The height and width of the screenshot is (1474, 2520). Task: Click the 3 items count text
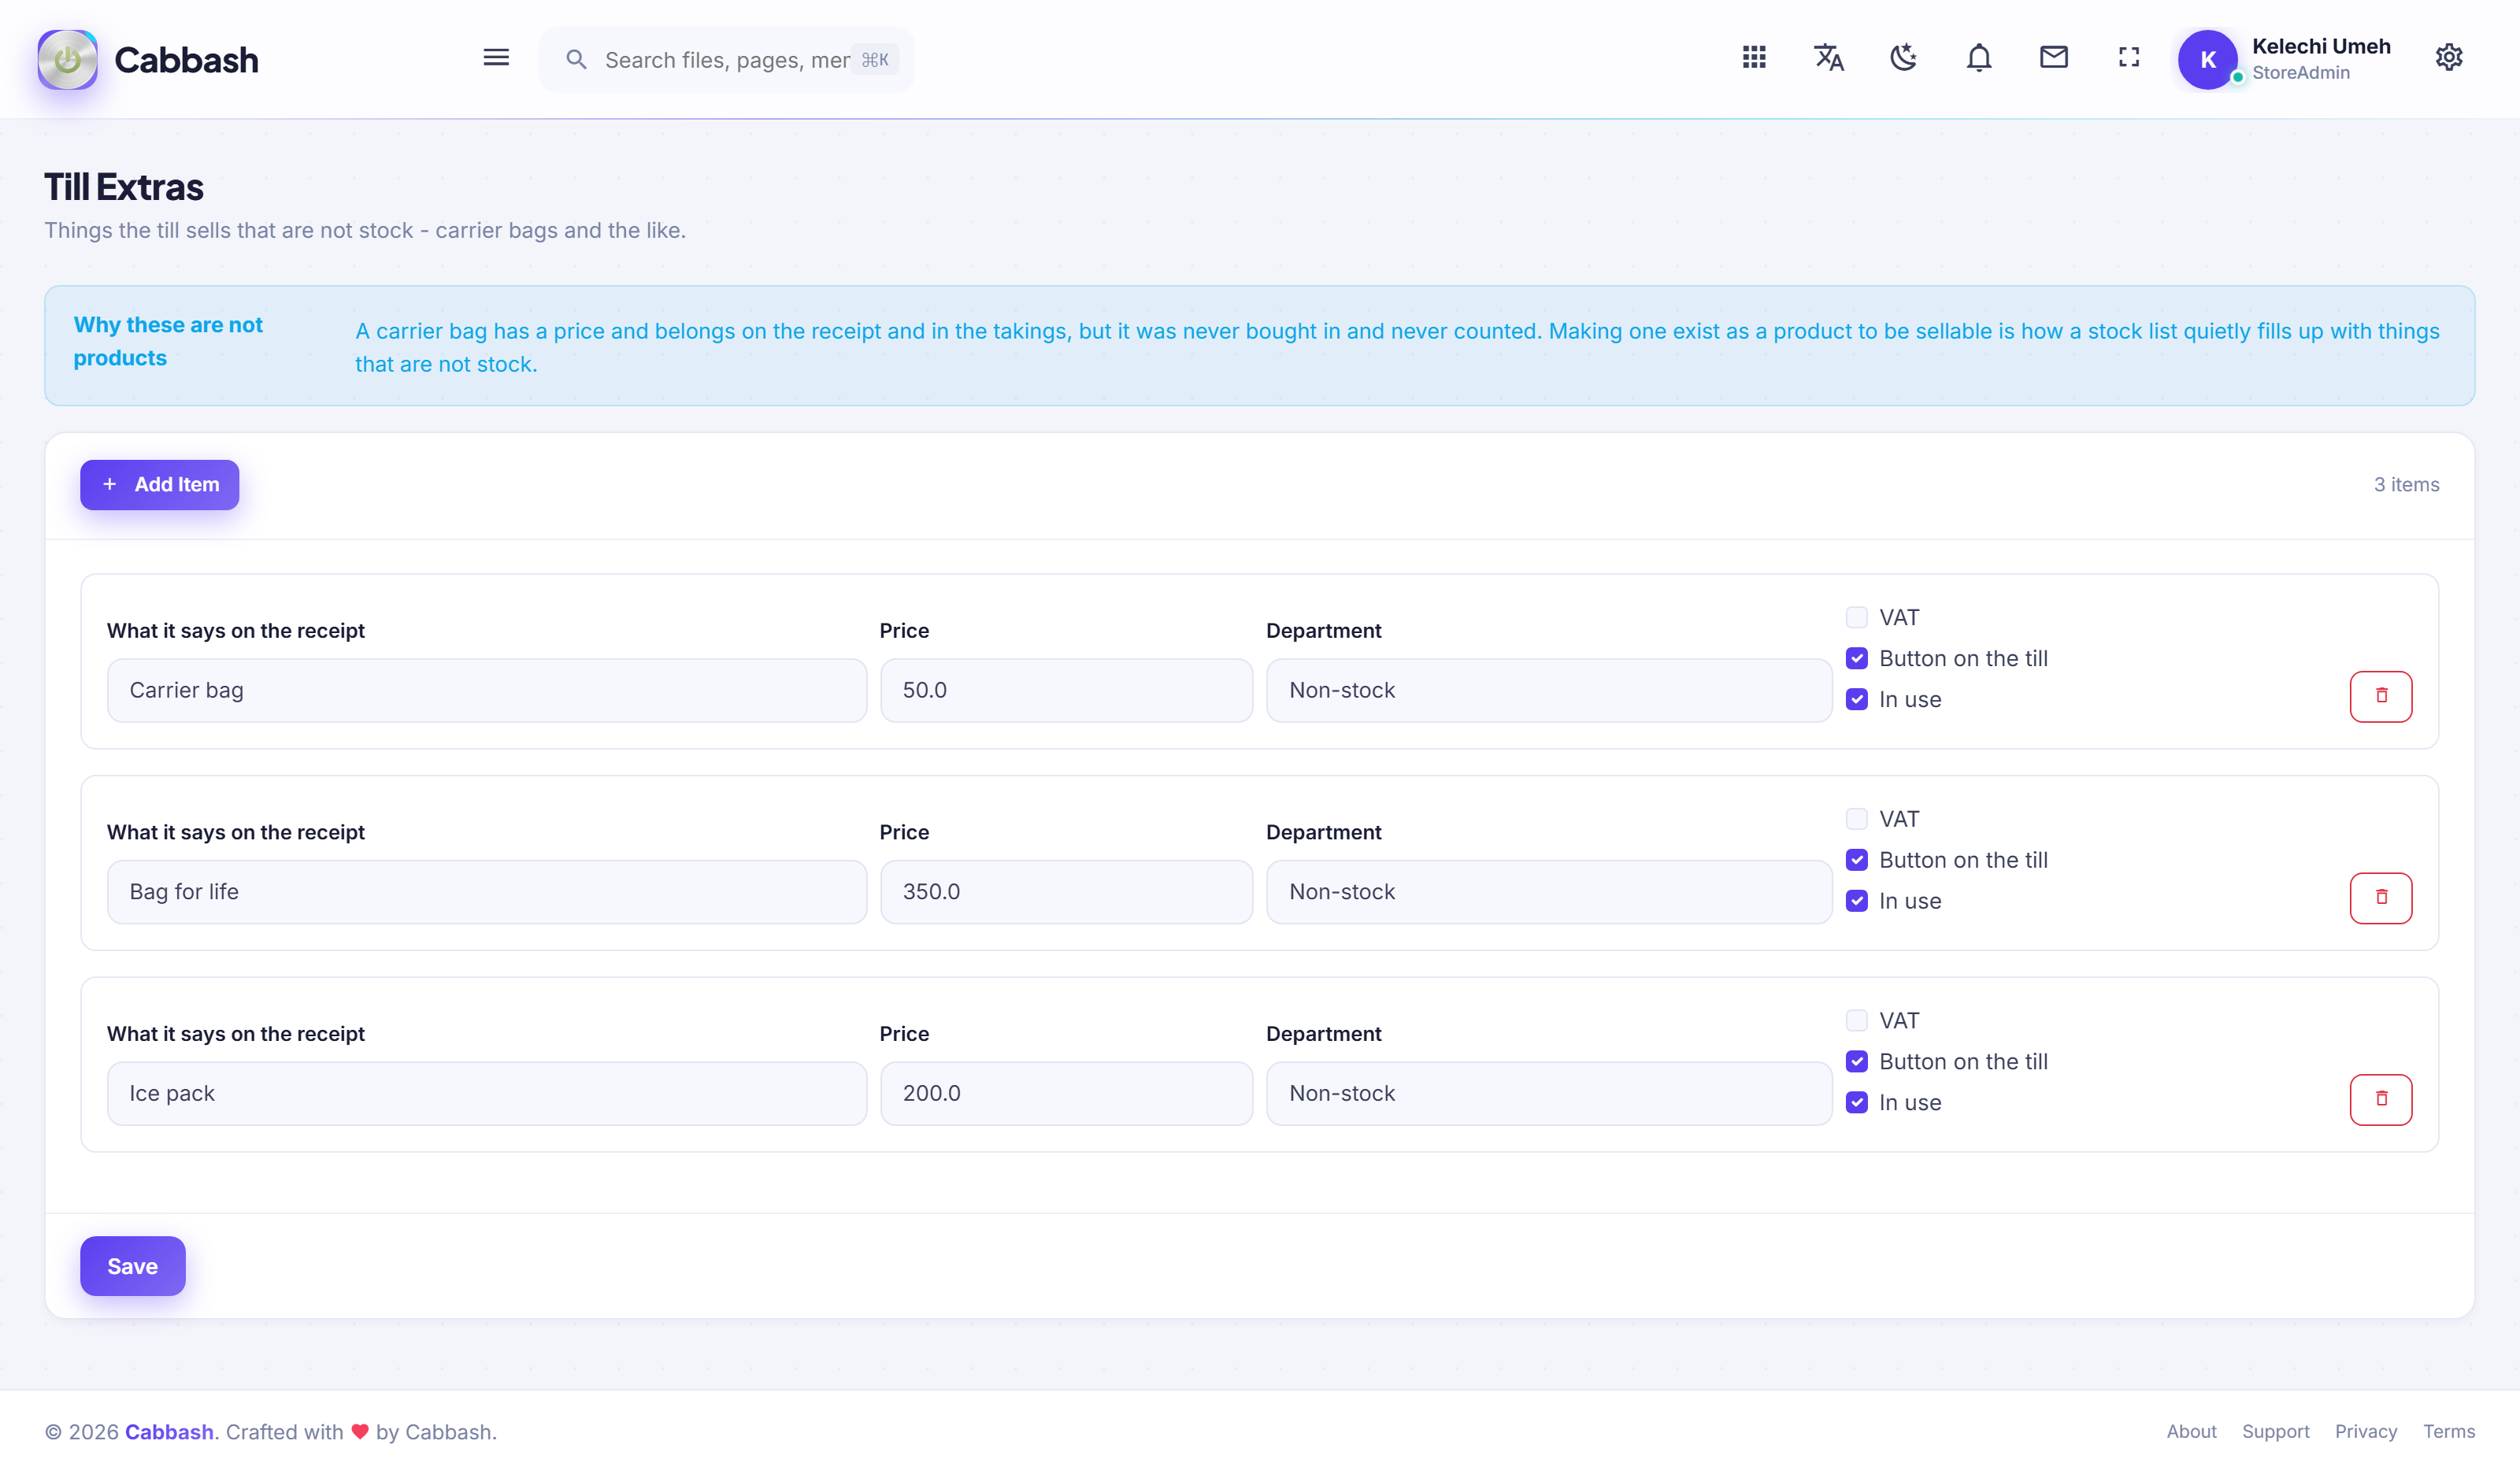tap(2406, 485)
